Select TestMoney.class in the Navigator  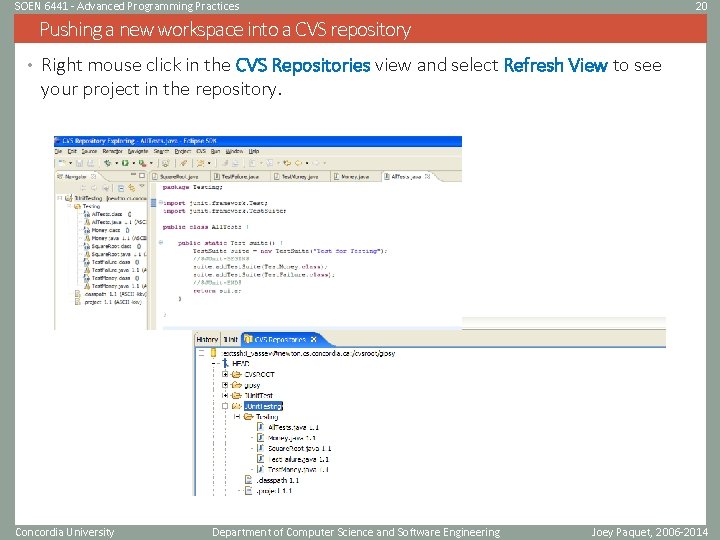tap(111, 278)
